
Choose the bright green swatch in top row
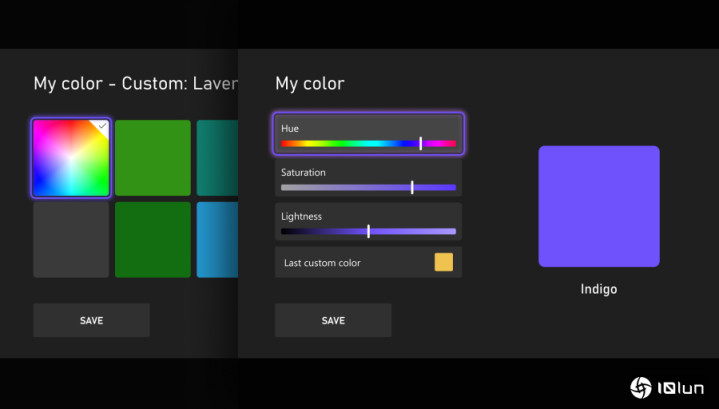click(x=152, y=158)
